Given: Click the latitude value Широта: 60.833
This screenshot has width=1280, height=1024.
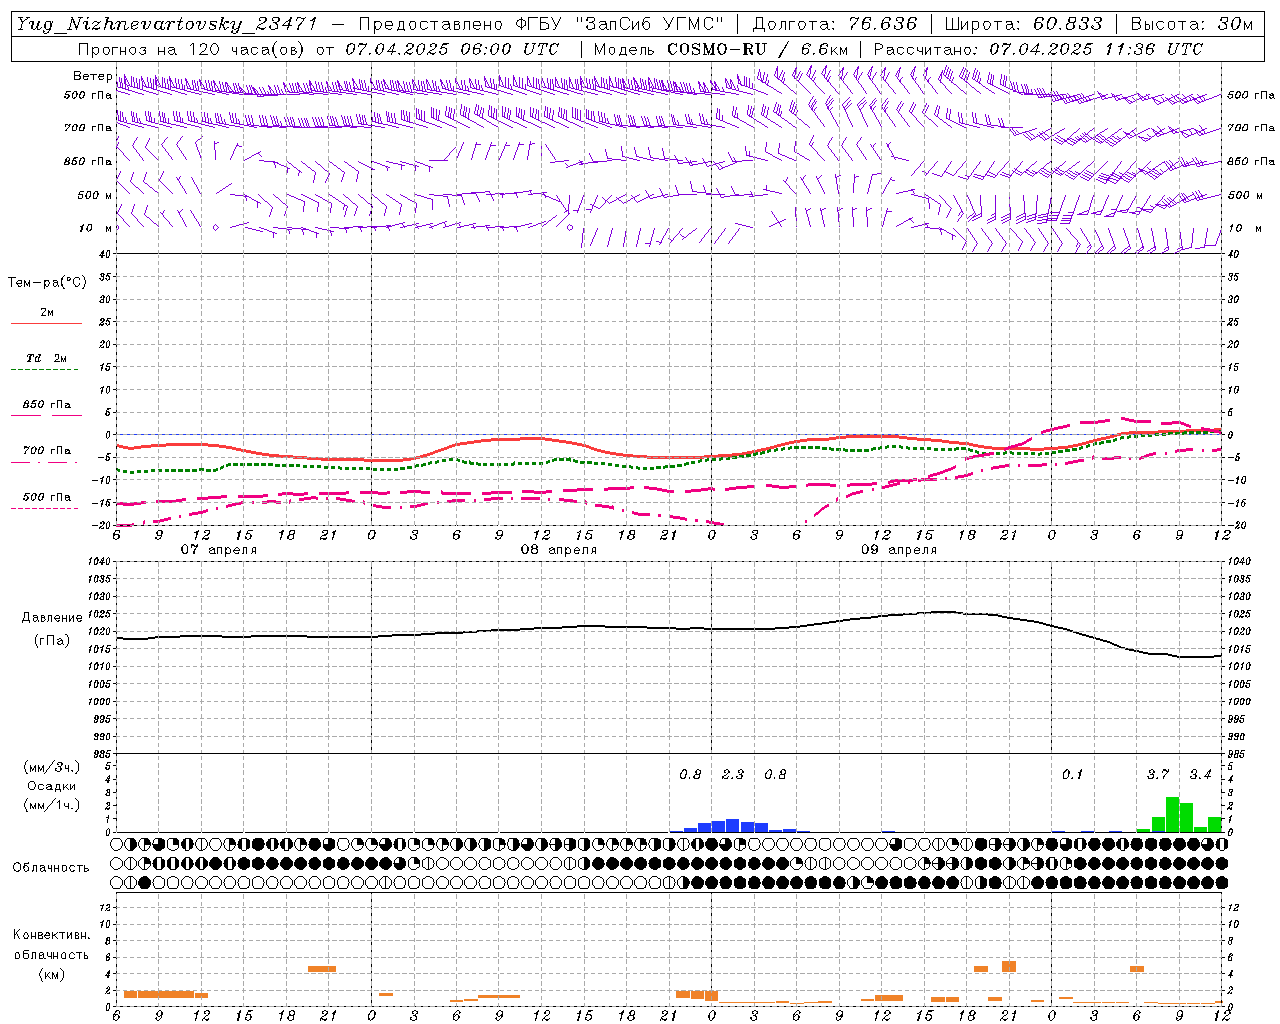Looking at the screenshot, I should point(1023,24).
